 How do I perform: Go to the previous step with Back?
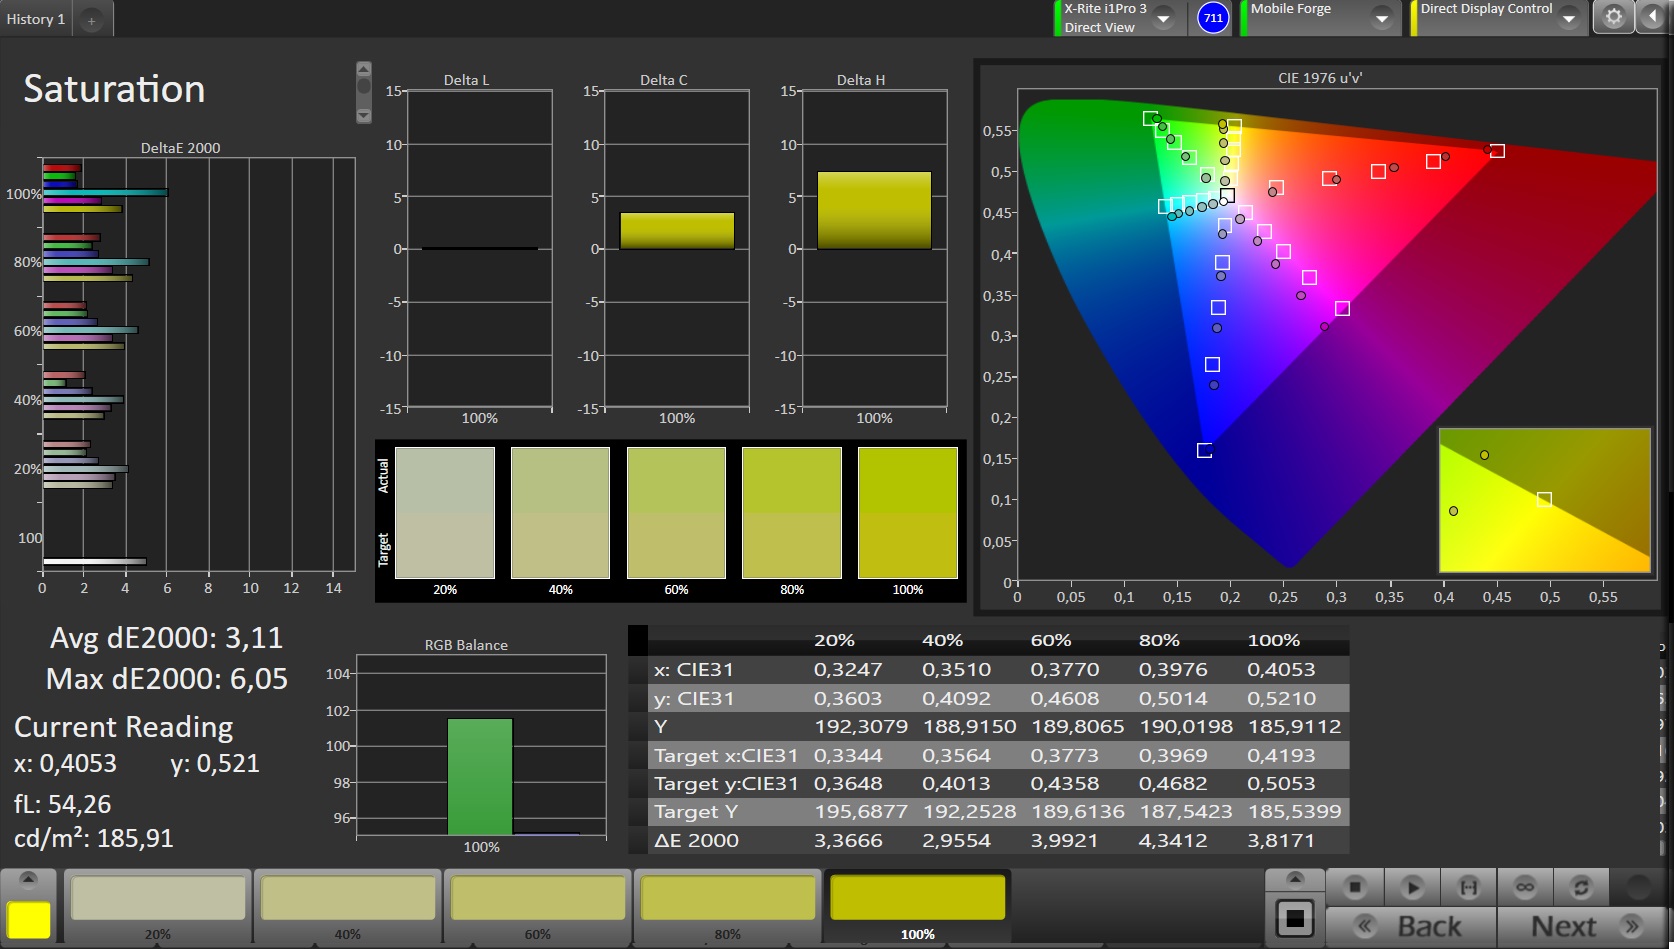1411,927
